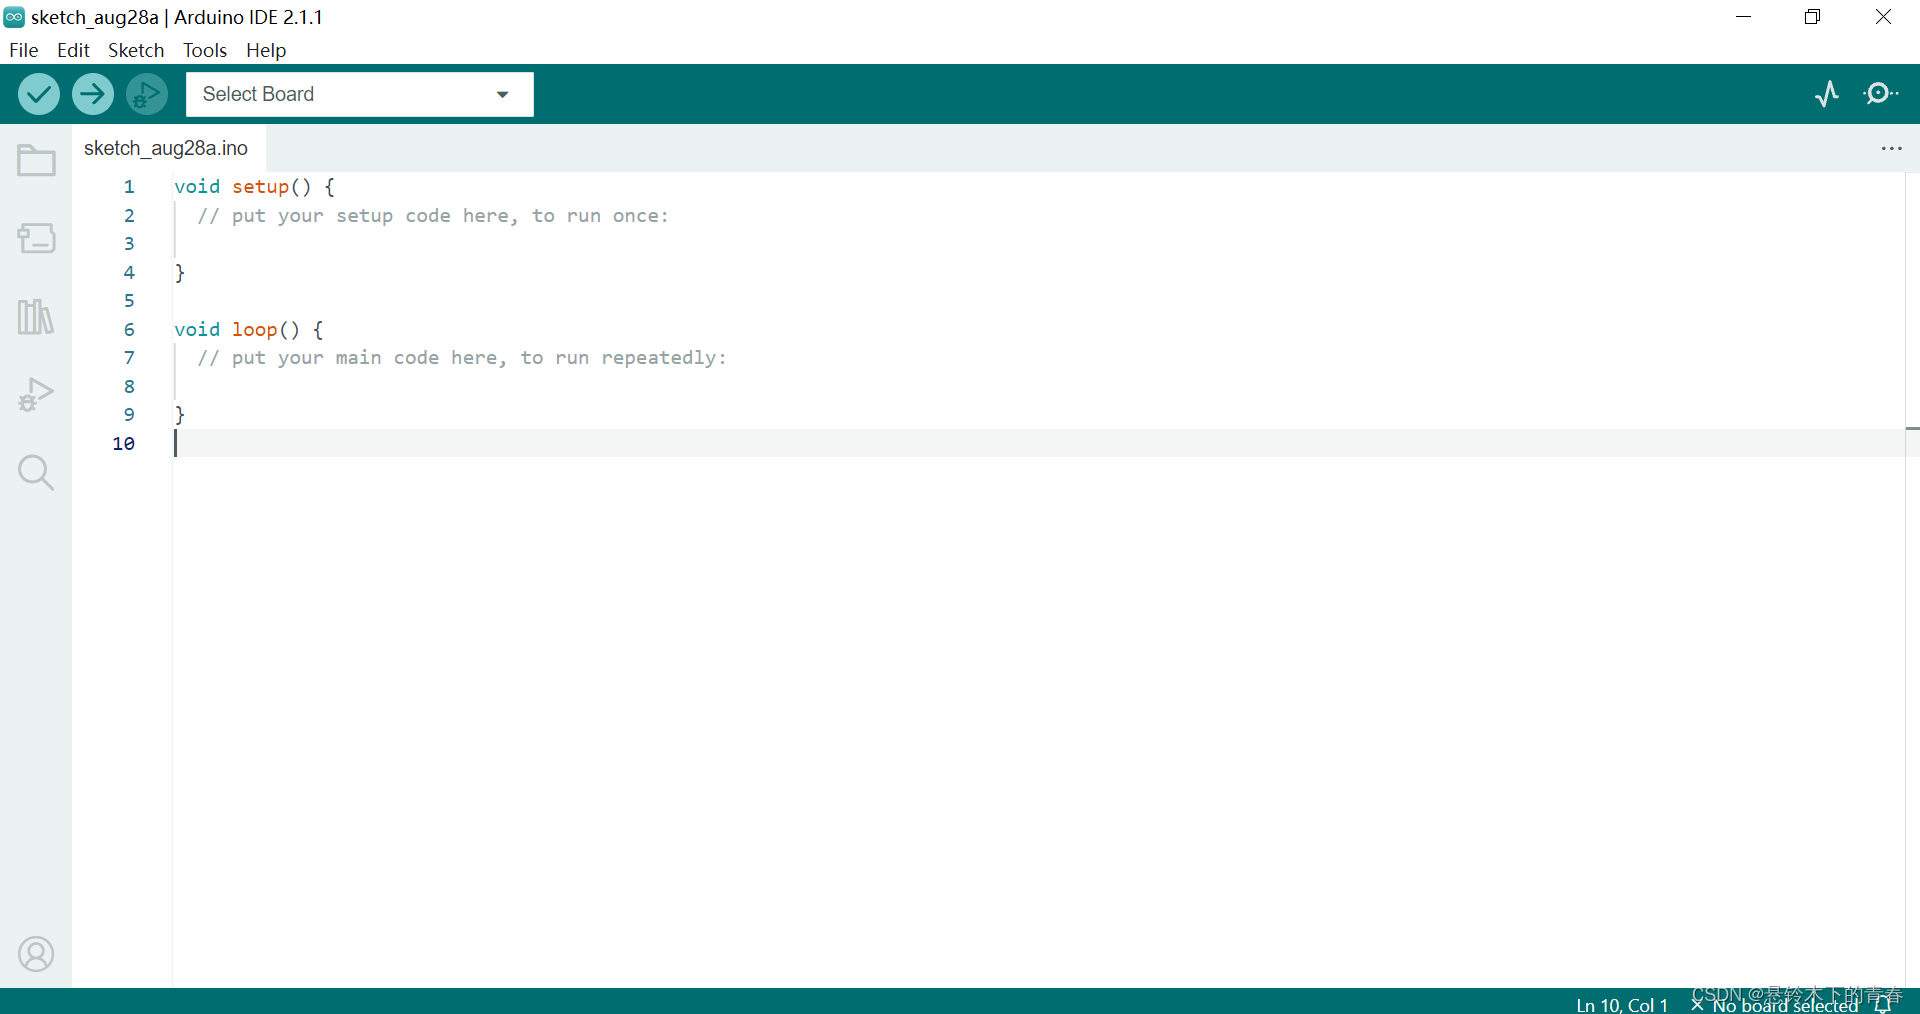
Task: Open the Serial Plotter
Action: (x=1827, y=94)
